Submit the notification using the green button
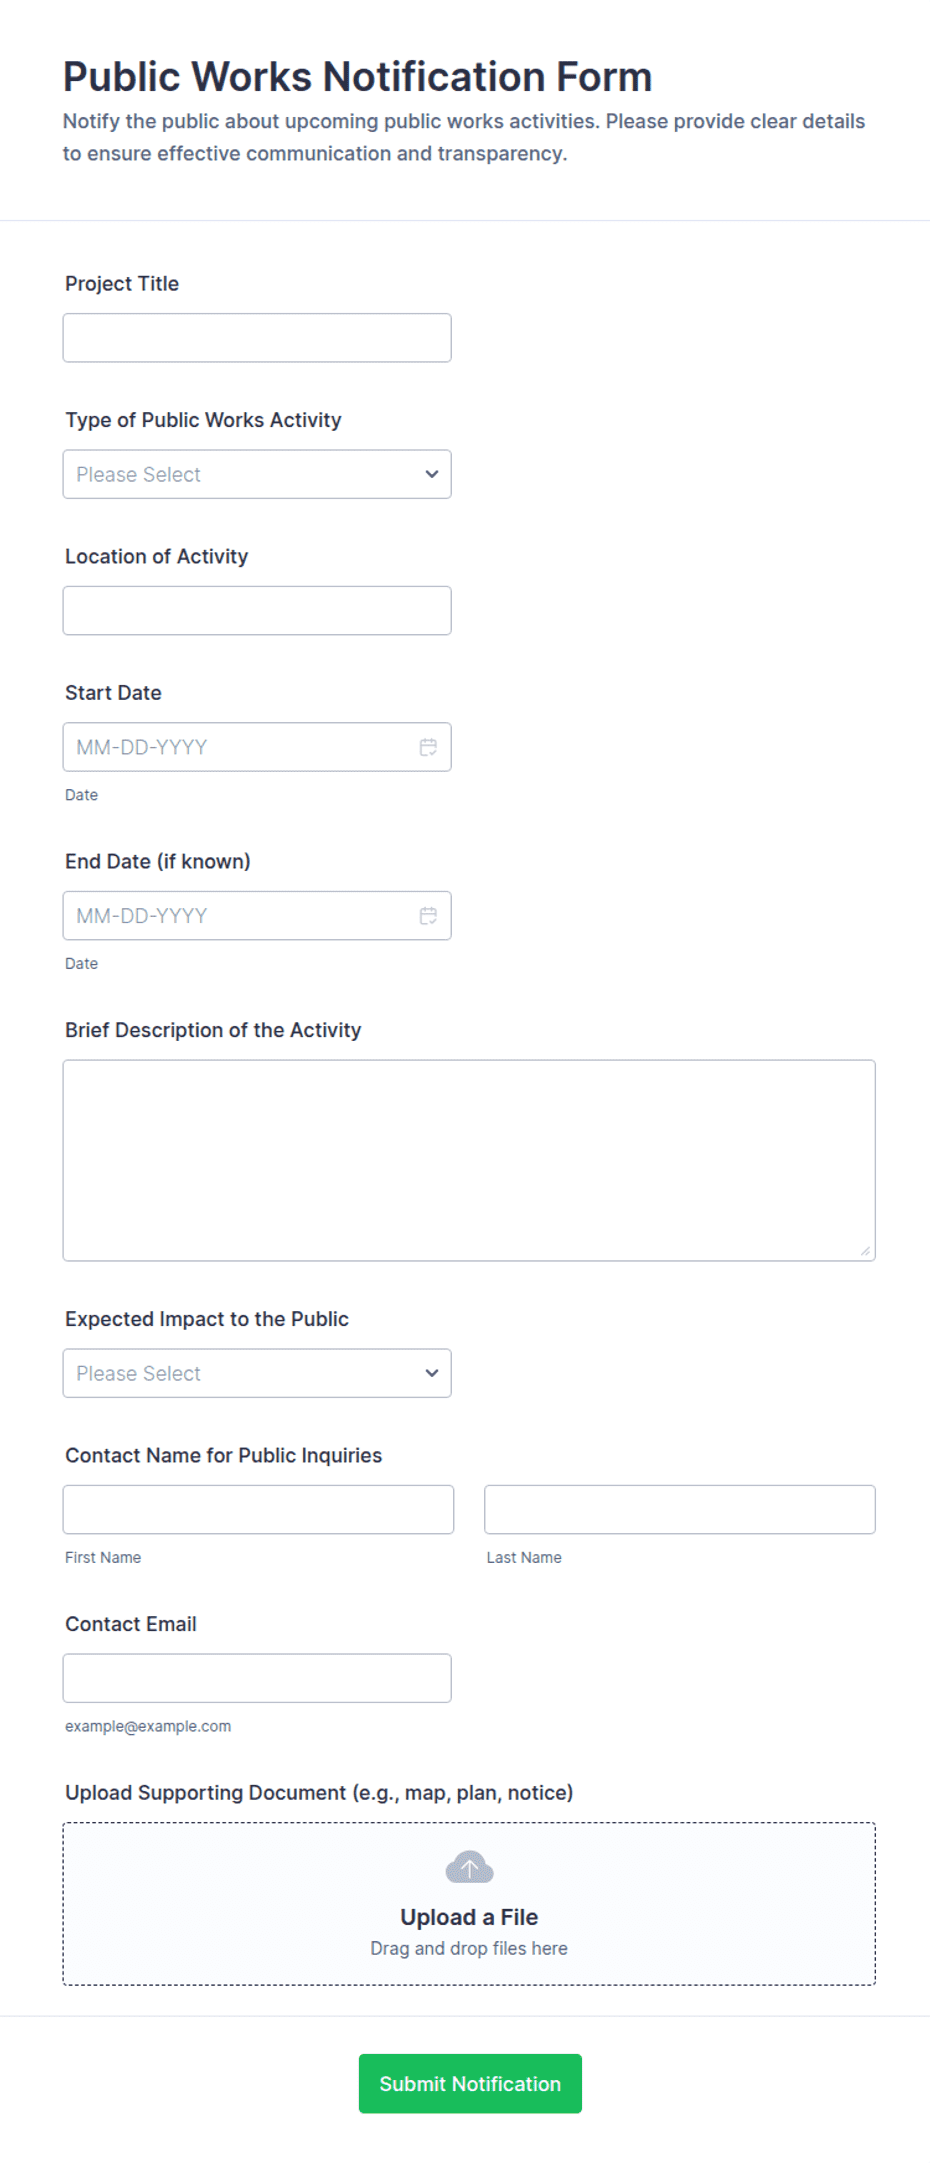The height and width of the screenshot is (2163, 930). coord(470,2083)
